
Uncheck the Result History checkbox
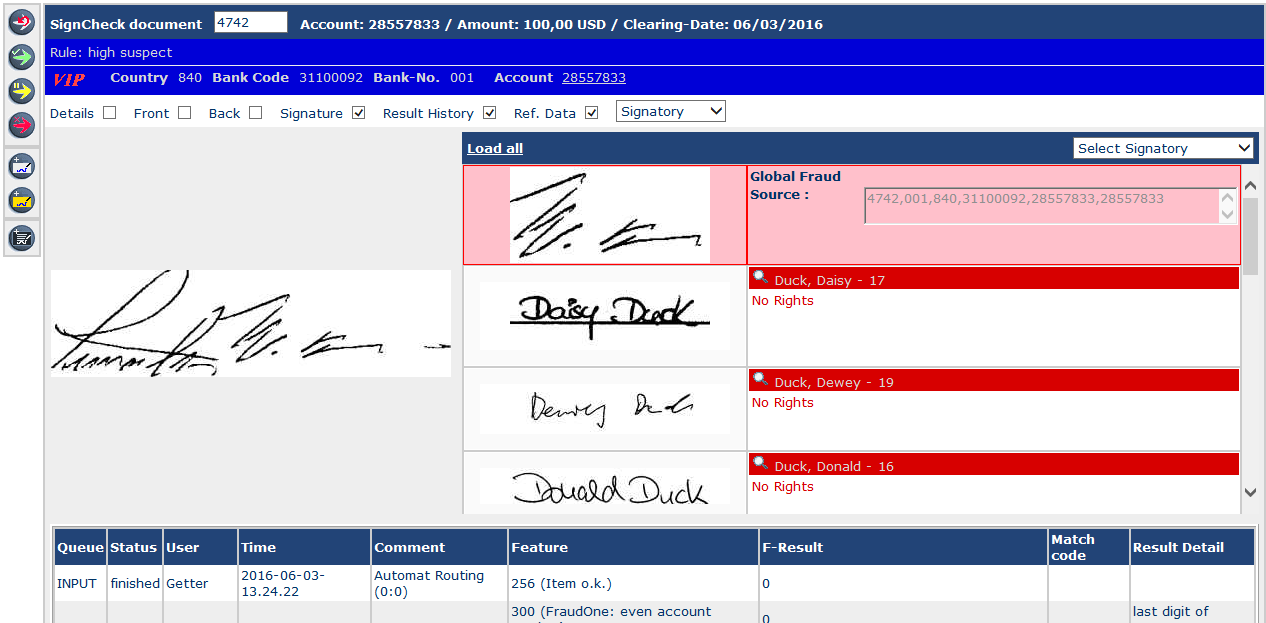[490, 113]
